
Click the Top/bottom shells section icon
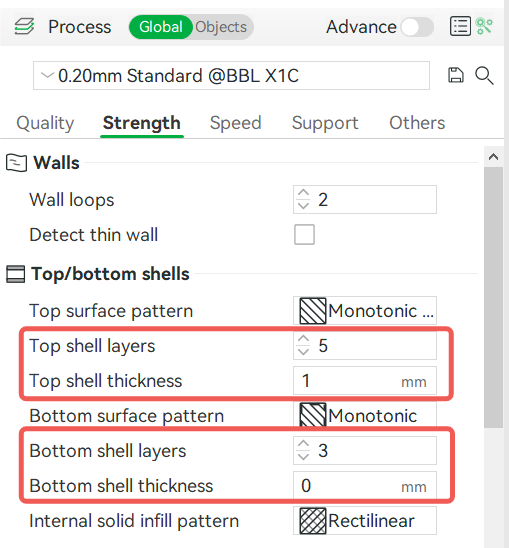16,274
